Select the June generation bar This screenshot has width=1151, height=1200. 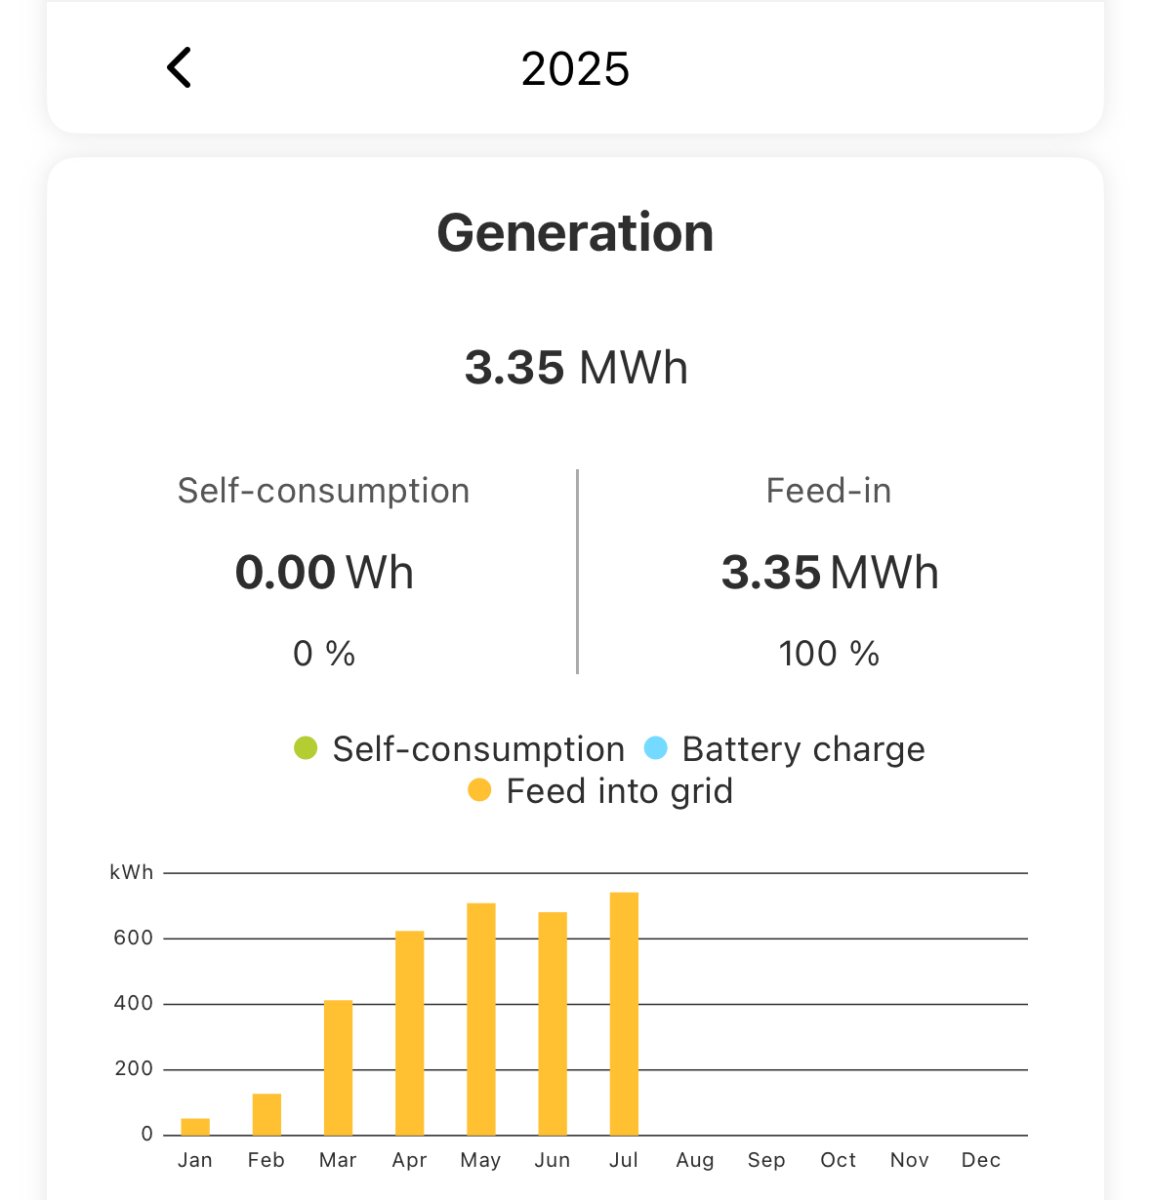tap(552, 1023)
